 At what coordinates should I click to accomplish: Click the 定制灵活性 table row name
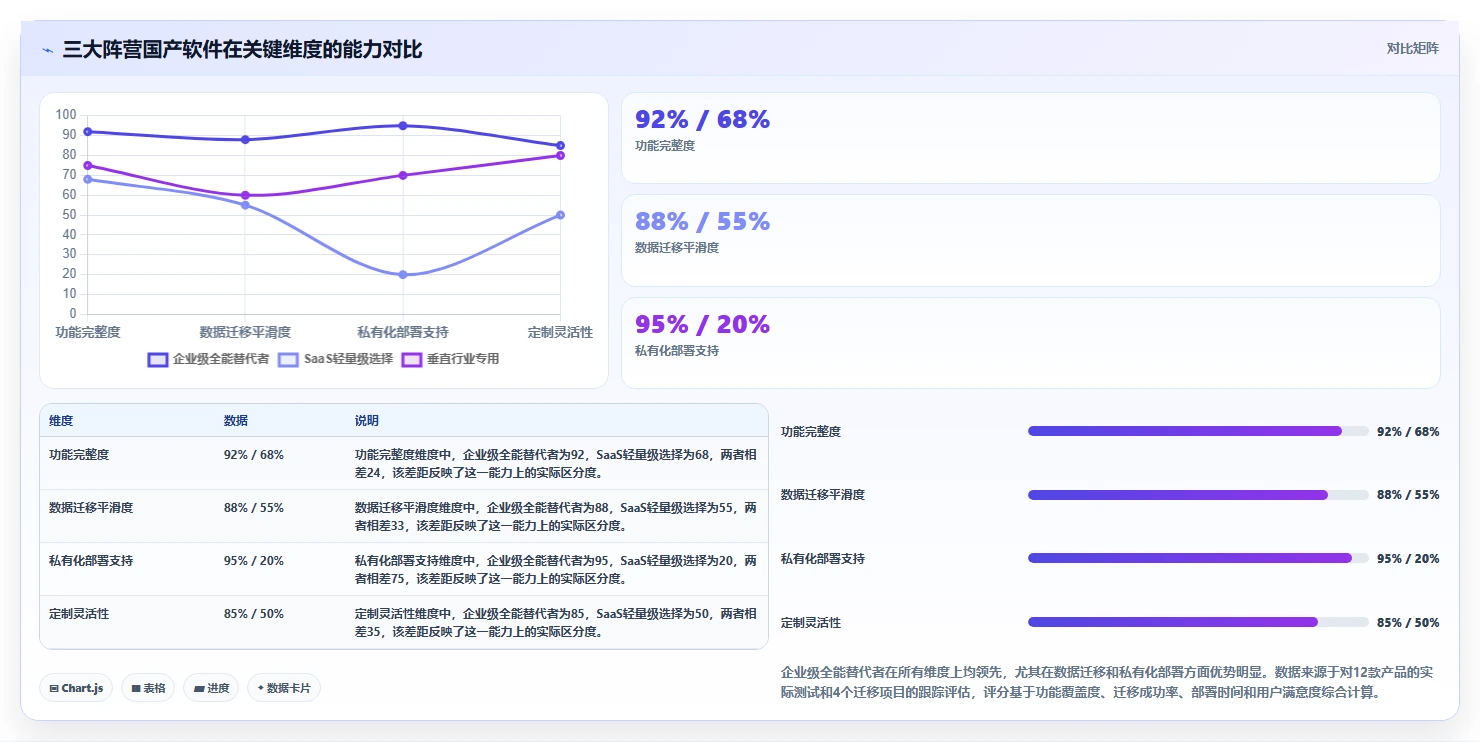(79, 613)
